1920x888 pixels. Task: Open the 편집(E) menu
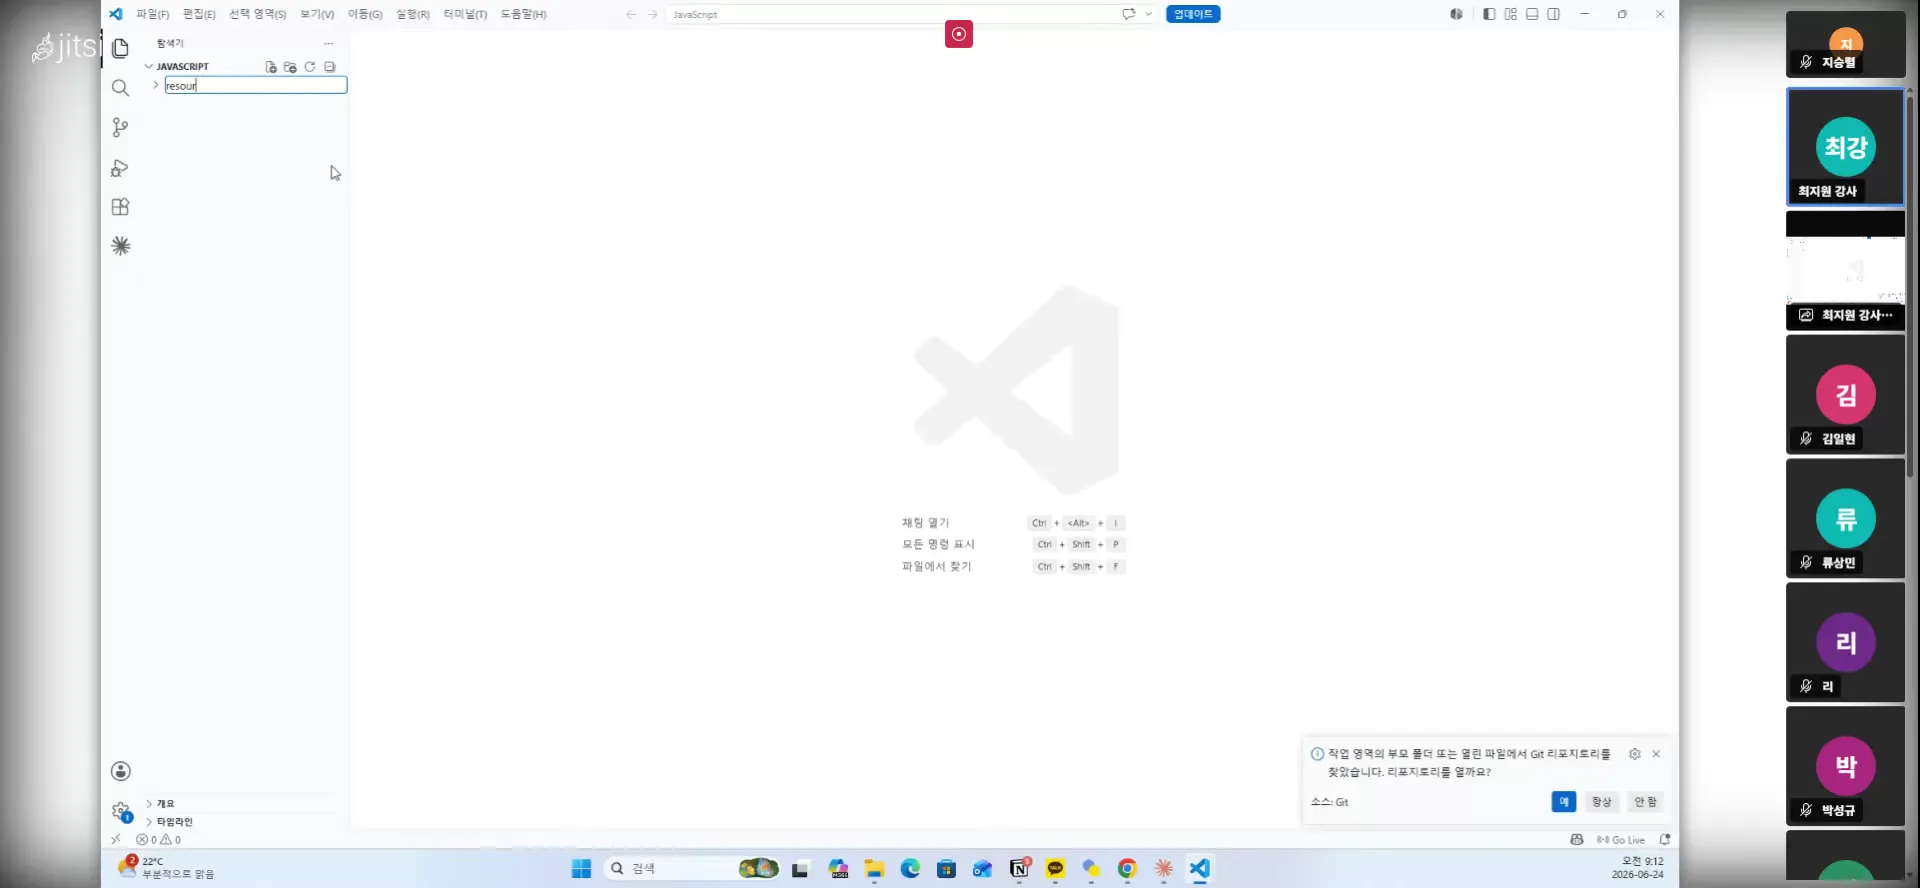(199, 14)
